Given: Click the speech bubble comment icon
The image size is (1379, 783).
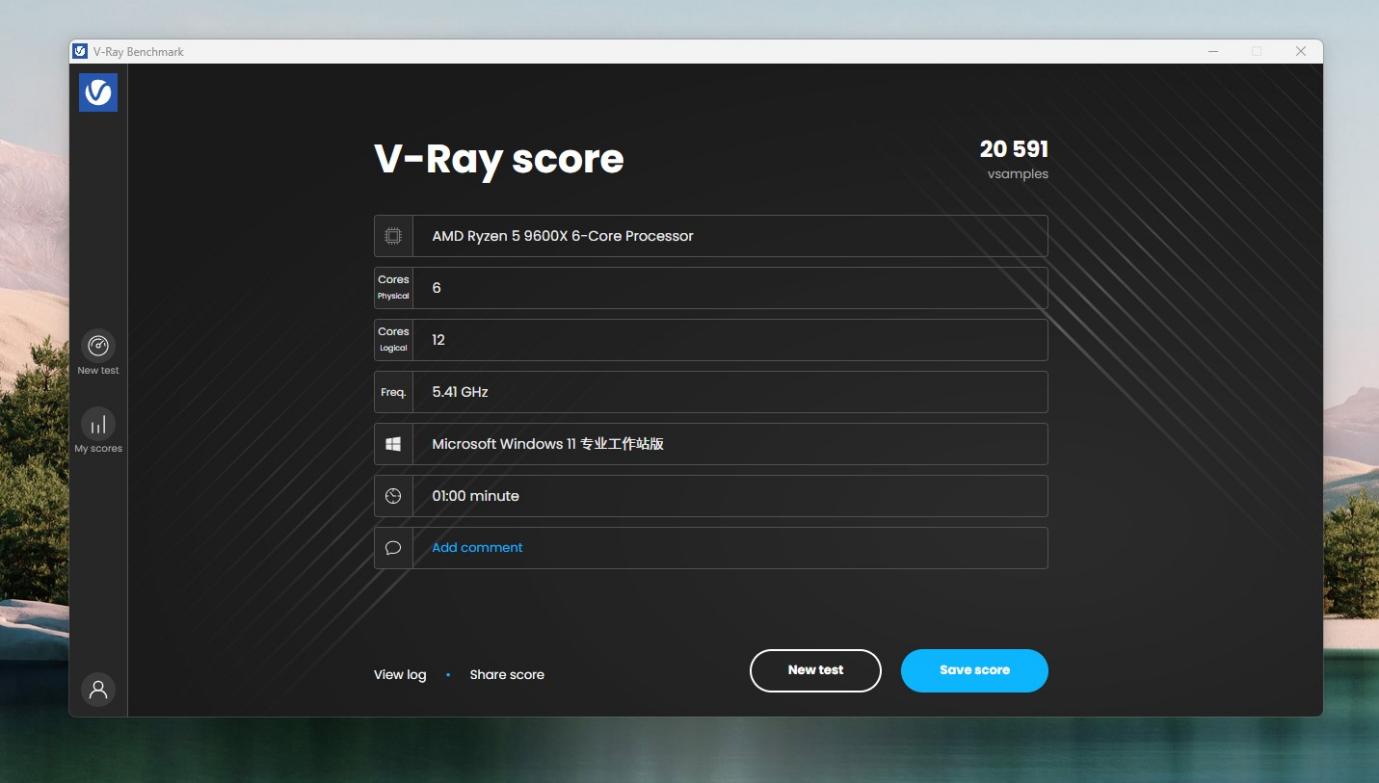Looking at the screenshot, I should click(393, 548).
